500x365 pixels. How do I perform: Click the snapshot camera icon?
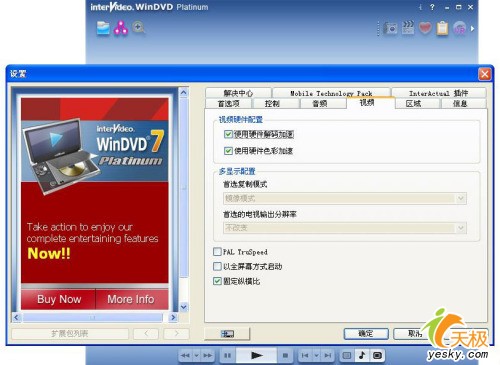point(391,29)
